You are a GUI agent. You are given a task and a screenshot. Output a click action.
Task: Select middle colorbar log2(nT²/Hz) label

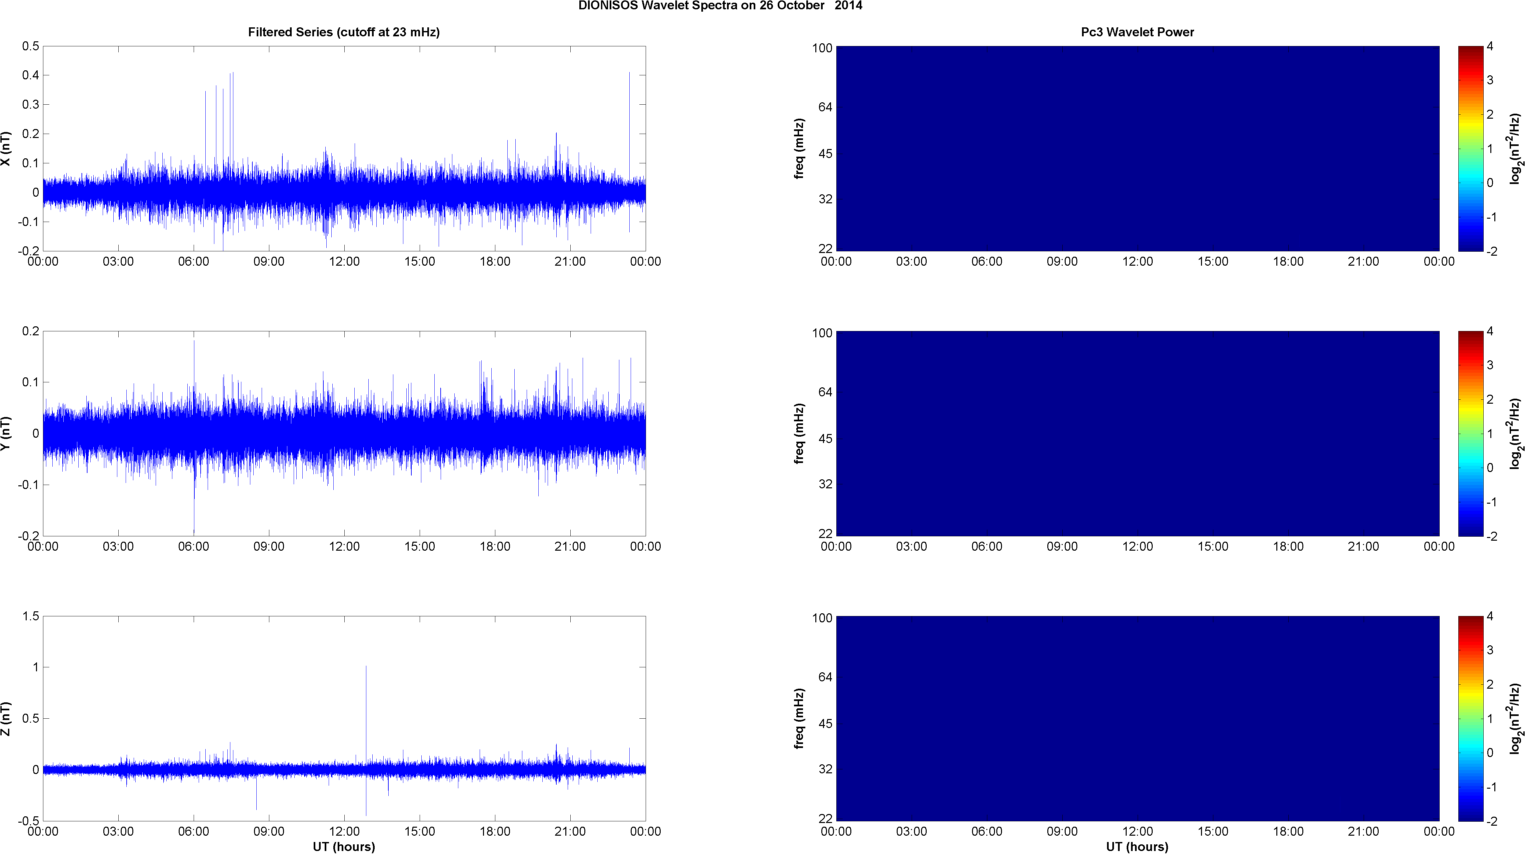point(1516,433)
